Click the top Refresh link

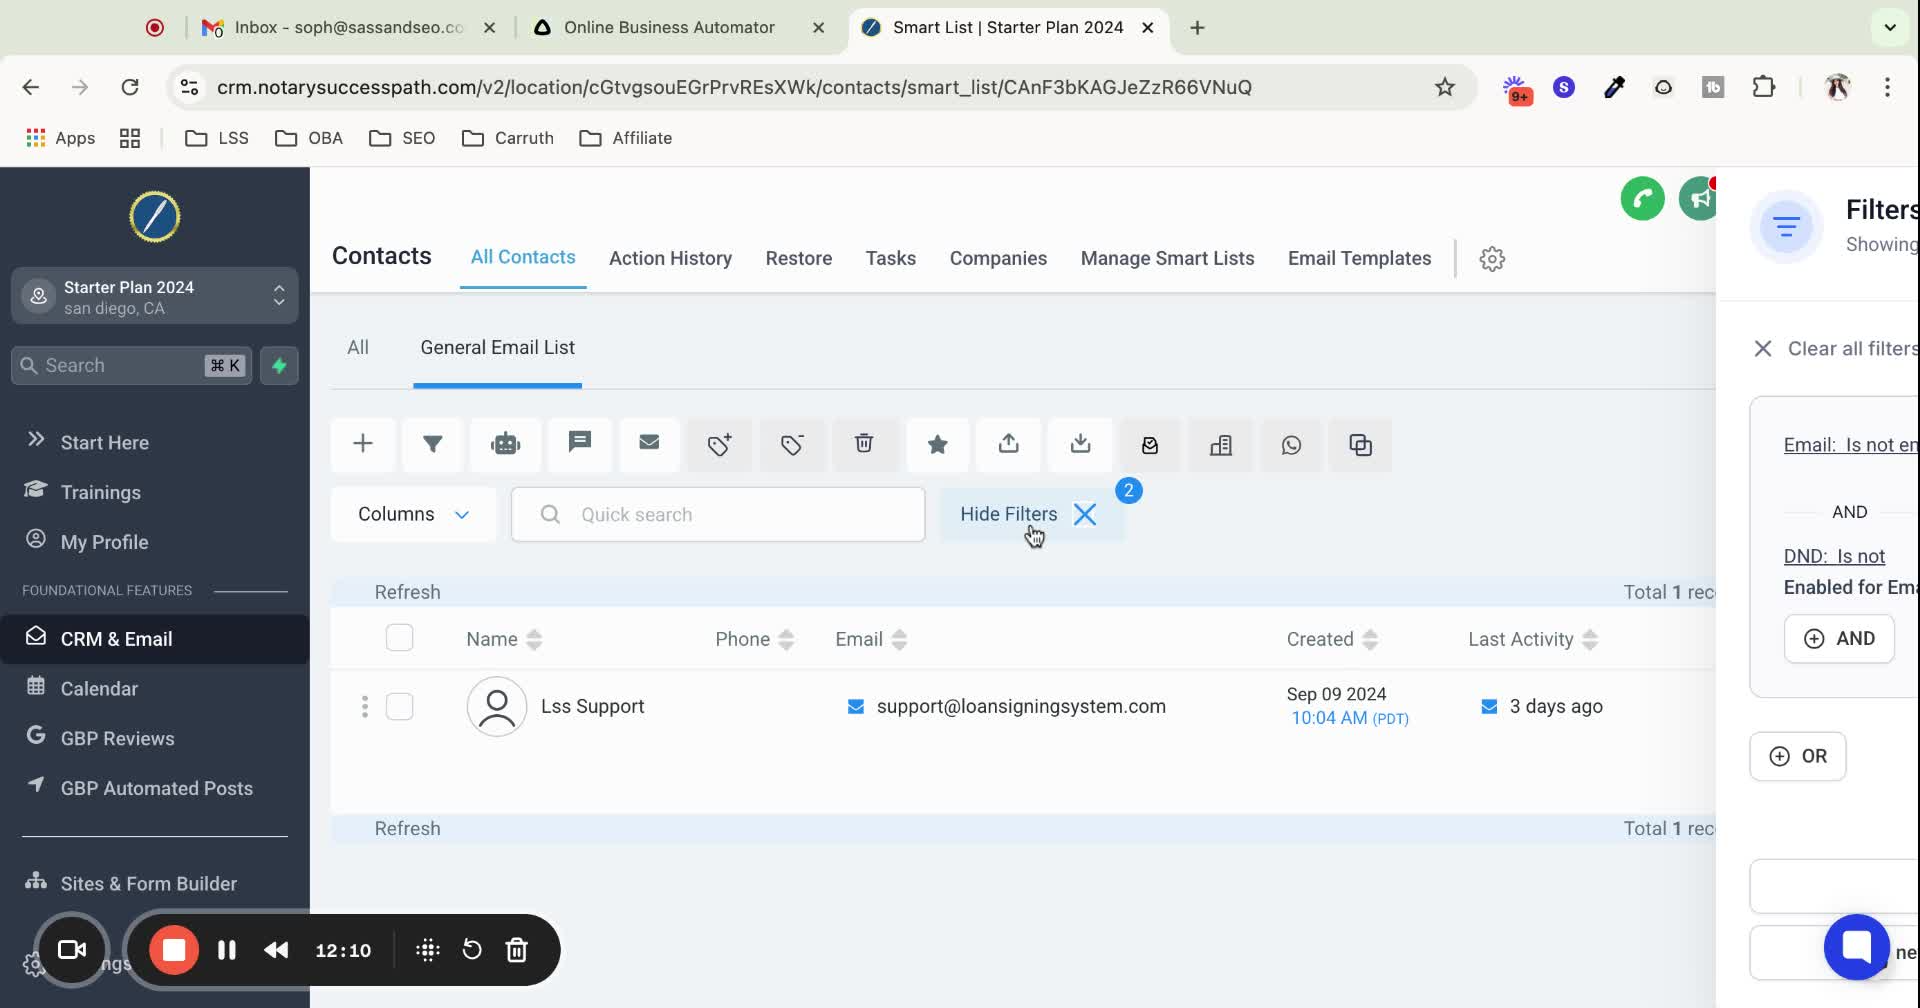(x=407, y=592)
